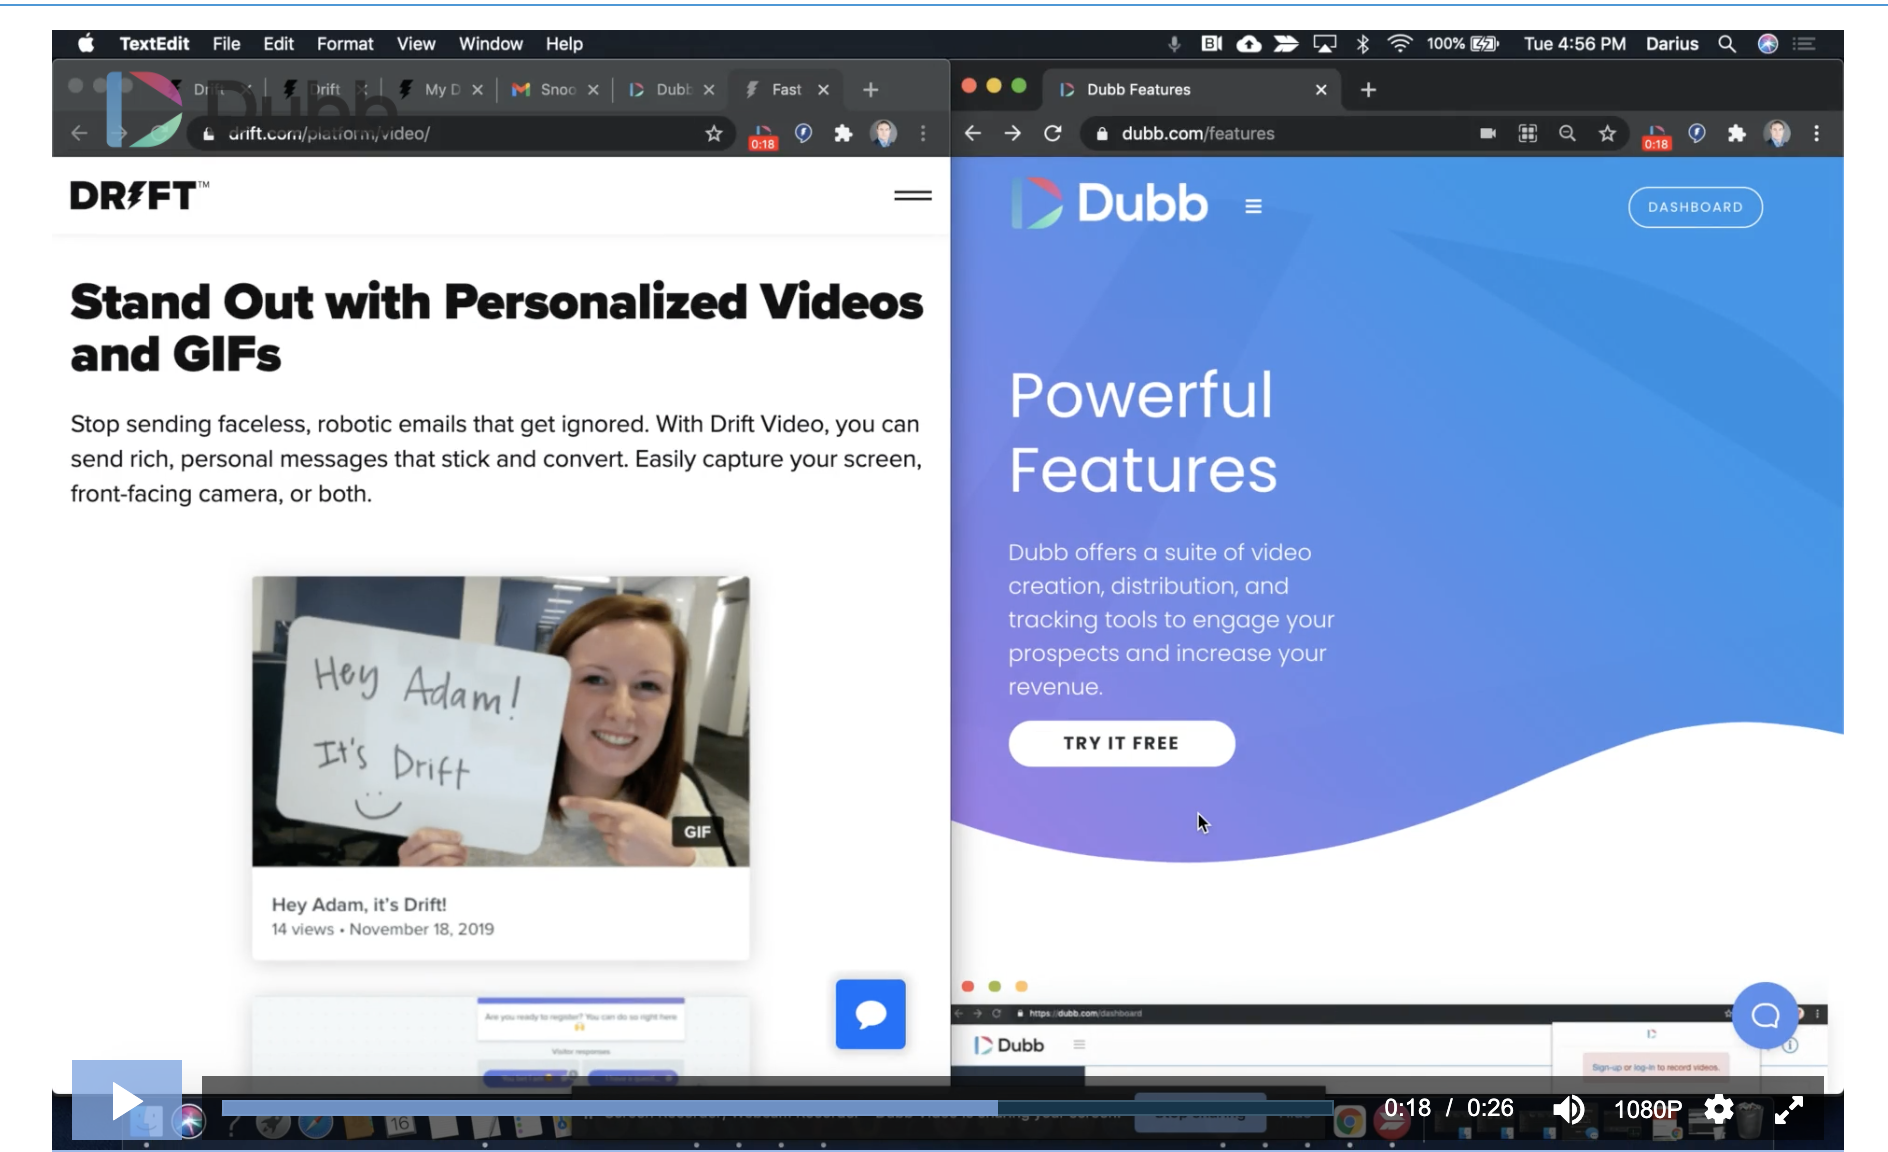Click the drift.com/platform/video address bar
The height and width of the screenshot is (1152, 1888).
click(x=450, y=133)
